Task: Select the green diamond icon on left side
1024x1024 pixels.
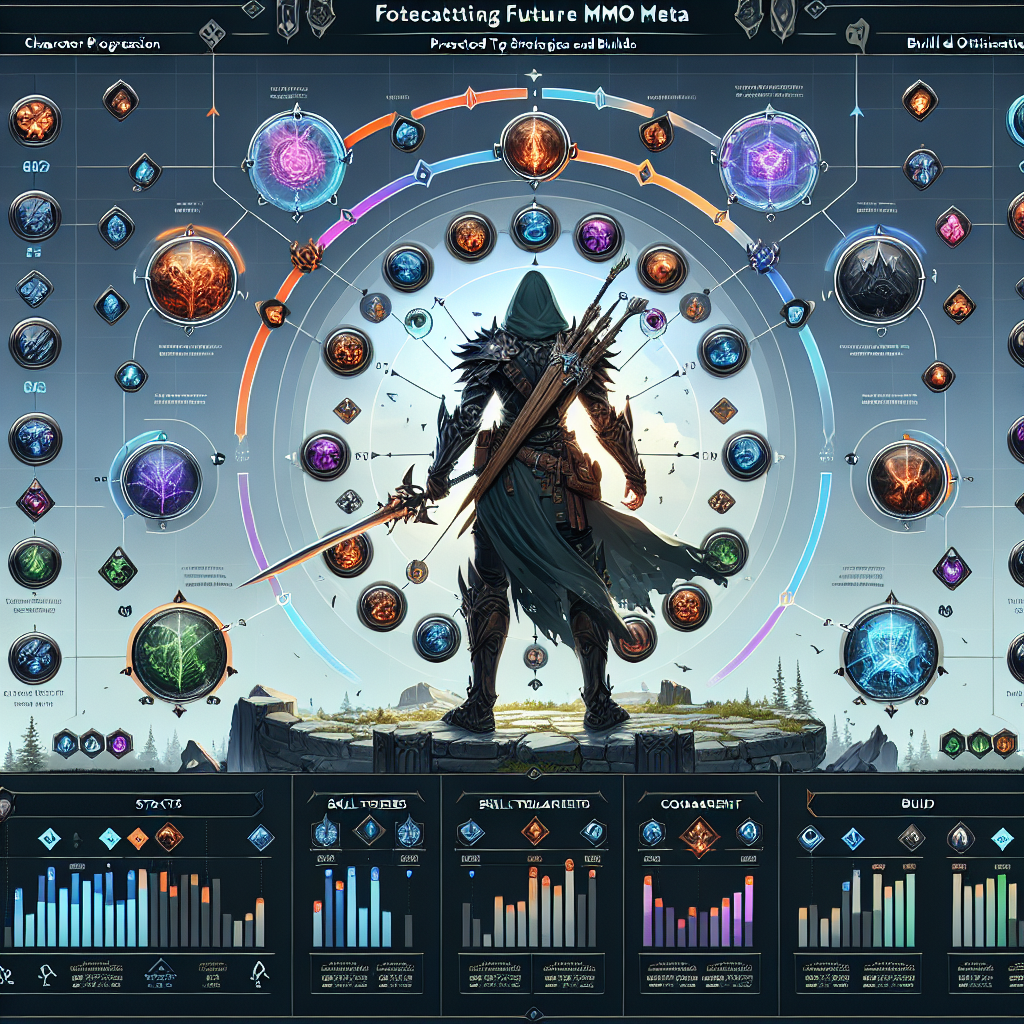Action: pyautogui.click(x=118, y=568)
